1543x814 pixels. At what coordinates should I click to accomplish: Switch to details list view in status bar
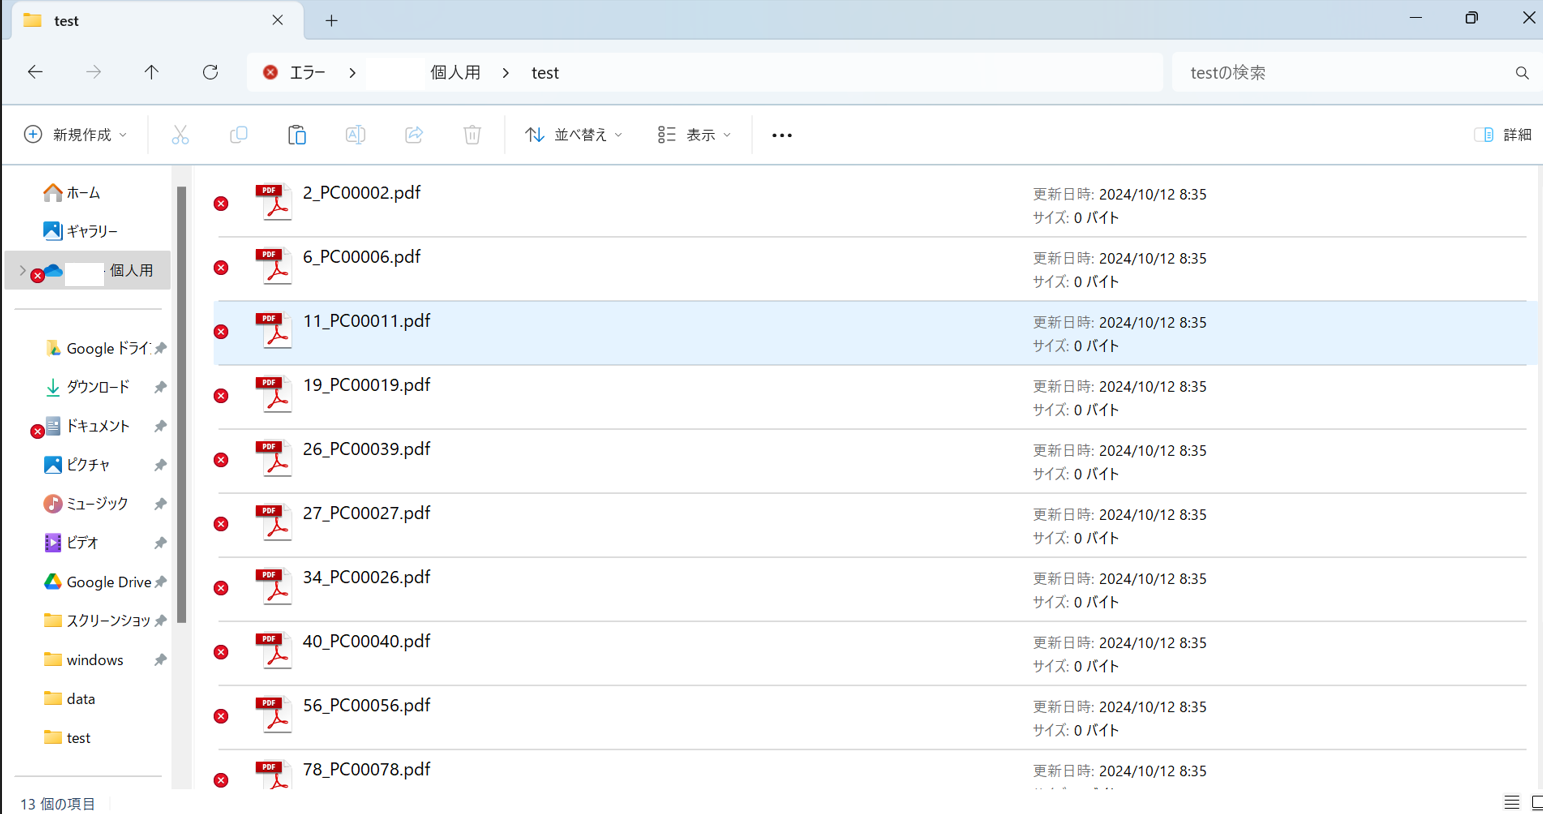(1512, 803)
